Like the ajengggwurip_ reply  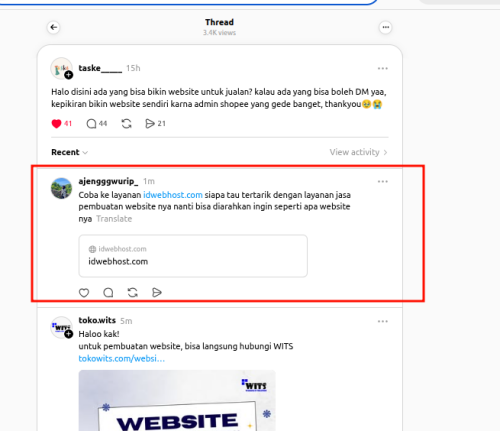pyautogui.click(x=84, y=293)
